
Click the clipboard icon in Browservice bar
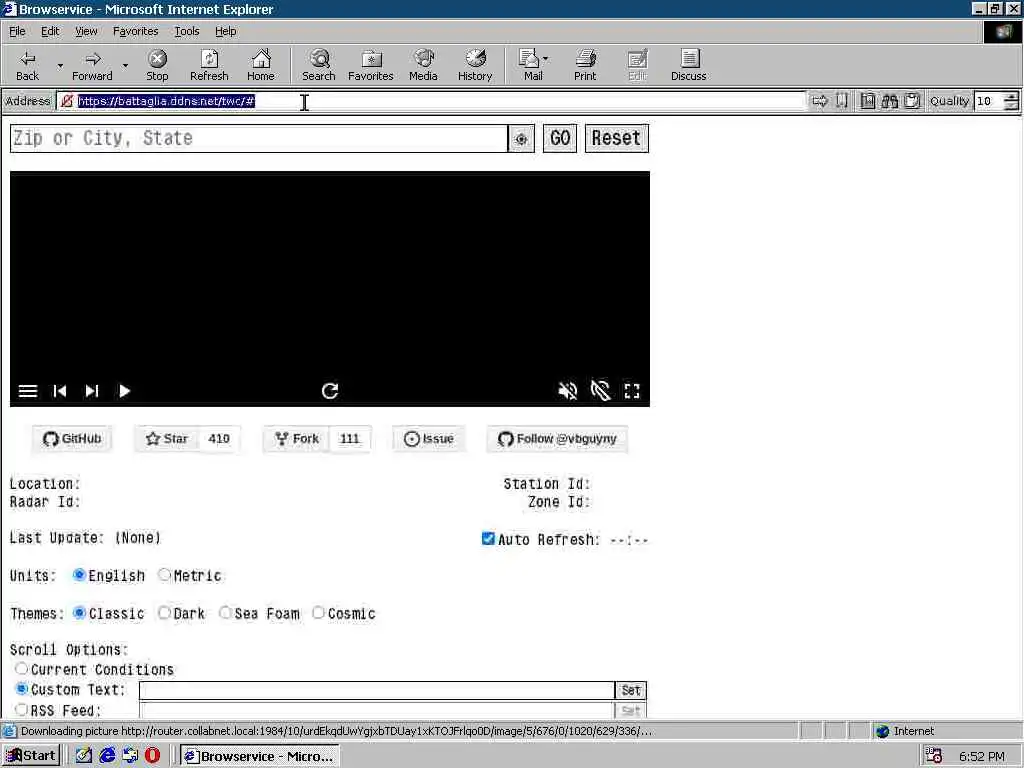pyautogui.click(x=912, y=101)
